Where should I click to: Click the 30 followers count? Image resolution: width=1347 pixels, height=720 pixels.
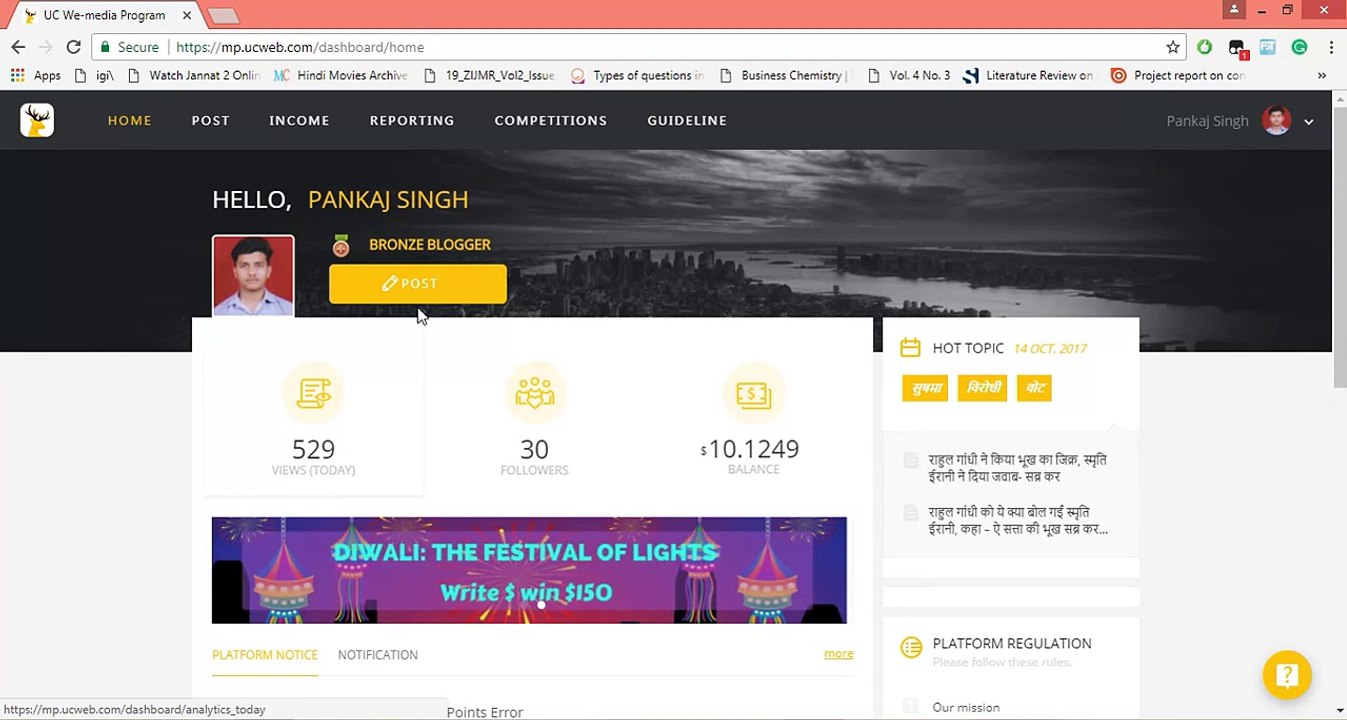[x=534, y=449]
